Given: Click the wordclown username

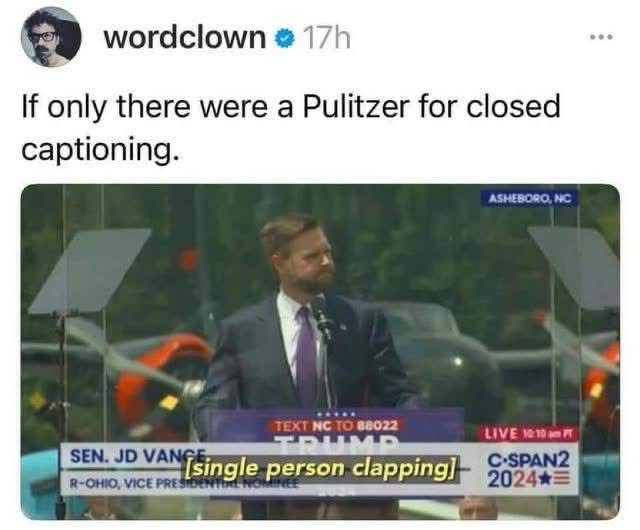Looking at the screenshot, I should [x=185, y=38].
